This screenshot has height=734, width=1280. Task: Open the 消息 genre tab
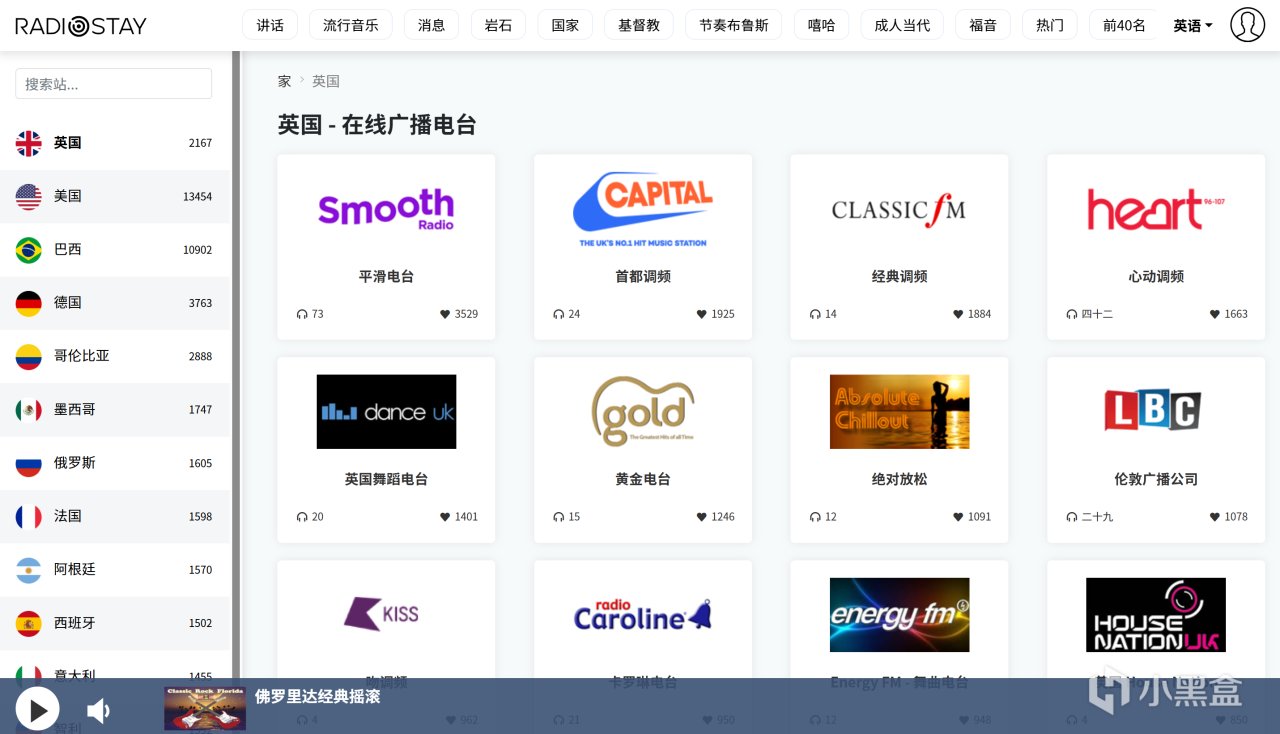[x=432, y=25]
